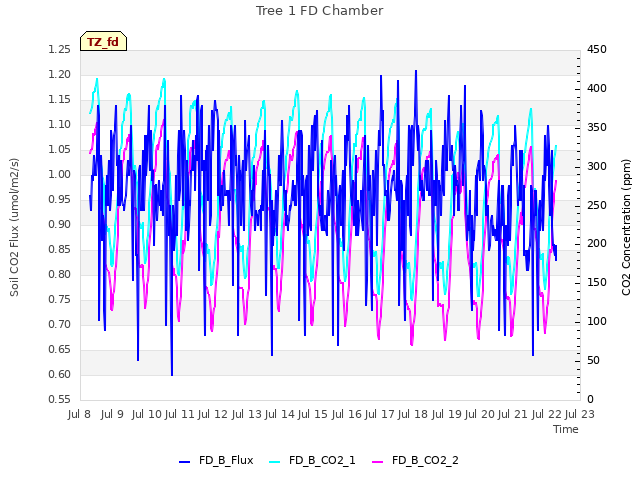Click the Jul 15 tick label
This screenshot has width=640, height=480.
pos(313,414)
